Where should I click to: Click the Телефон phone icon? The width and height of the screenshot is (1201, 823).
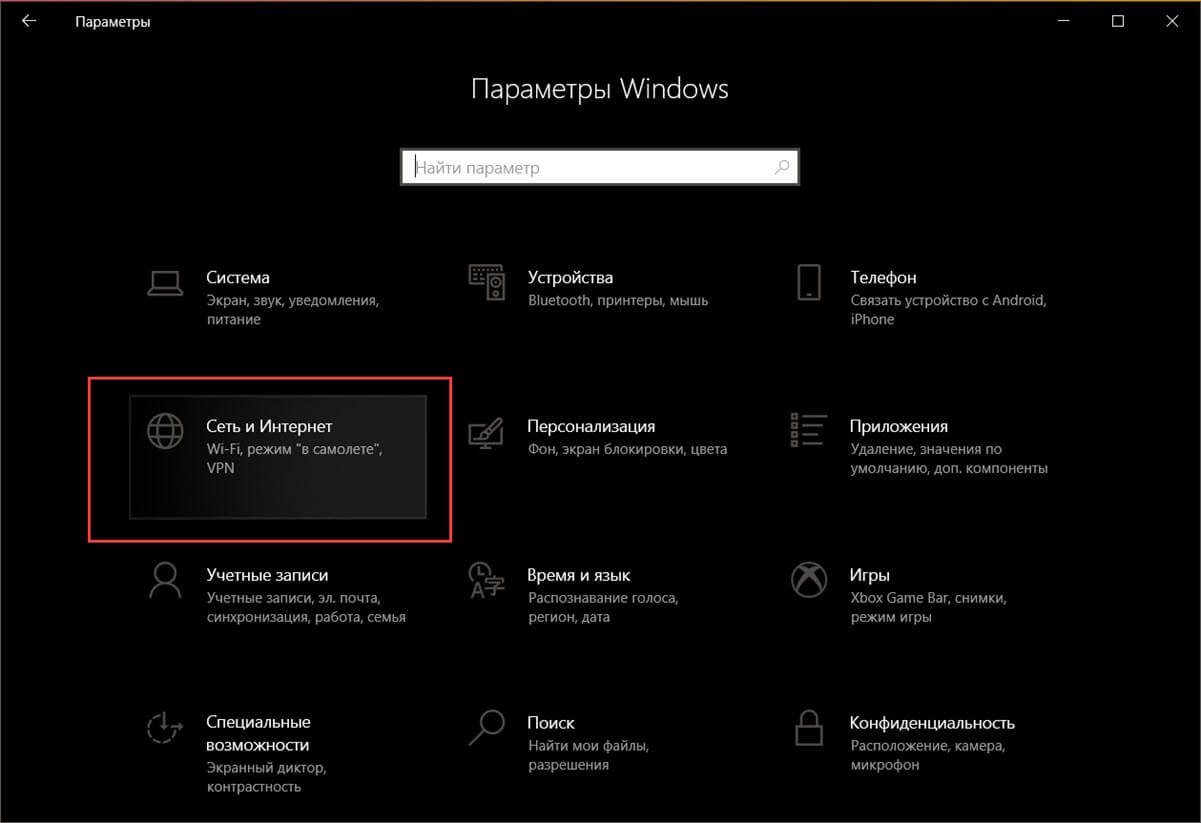pyautogui.click(x=809, y=283)
